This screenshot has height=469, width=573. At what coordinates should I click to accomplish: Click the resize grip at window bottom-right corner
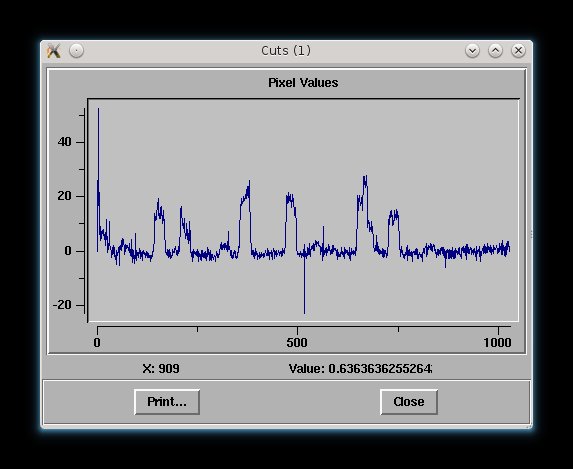tap(529, 426)
